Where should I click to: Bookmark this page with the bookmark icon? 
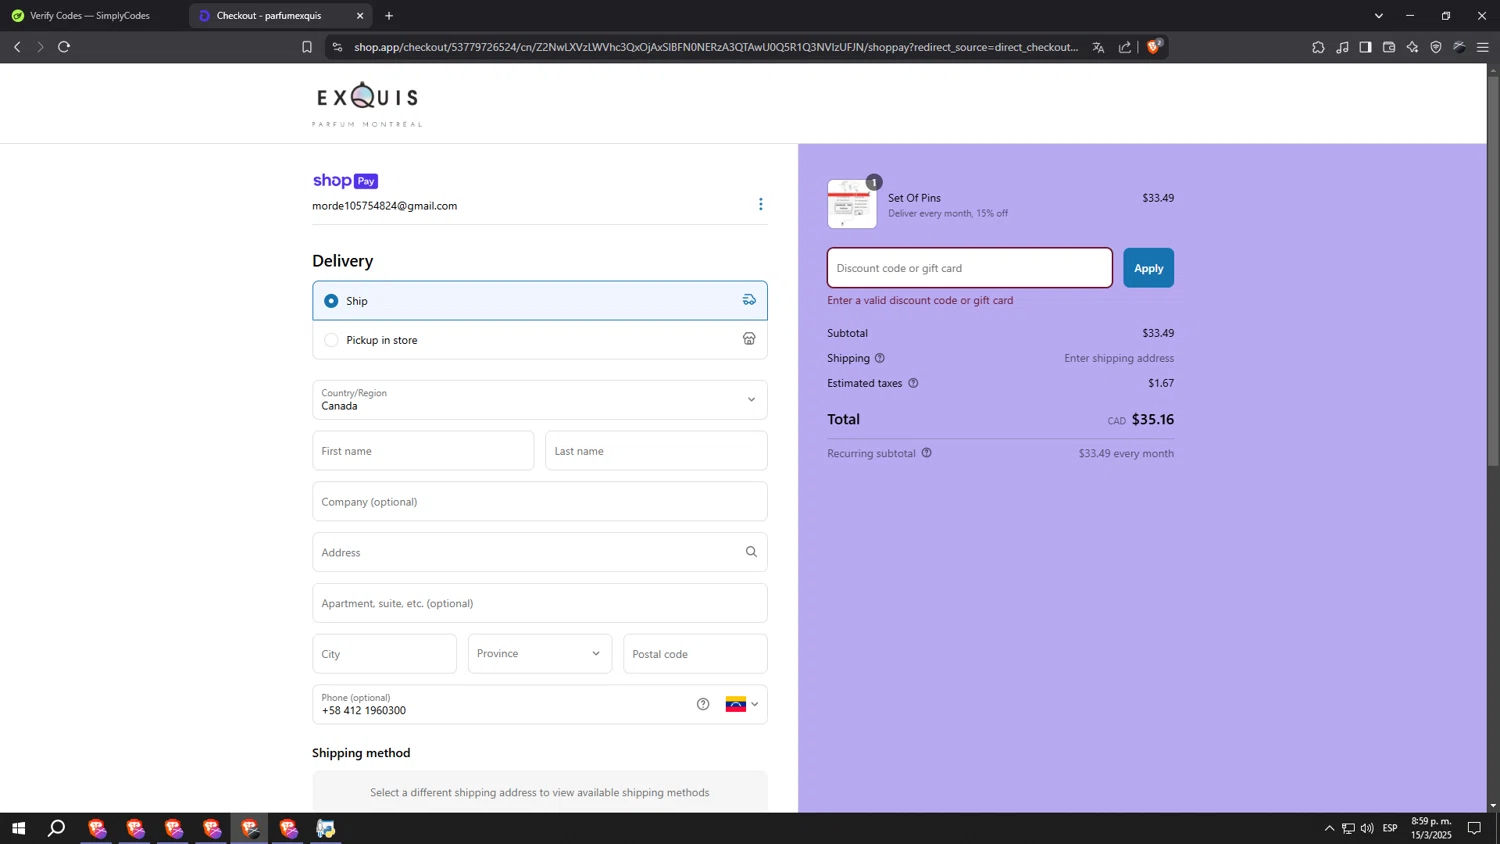click(307, 47)
